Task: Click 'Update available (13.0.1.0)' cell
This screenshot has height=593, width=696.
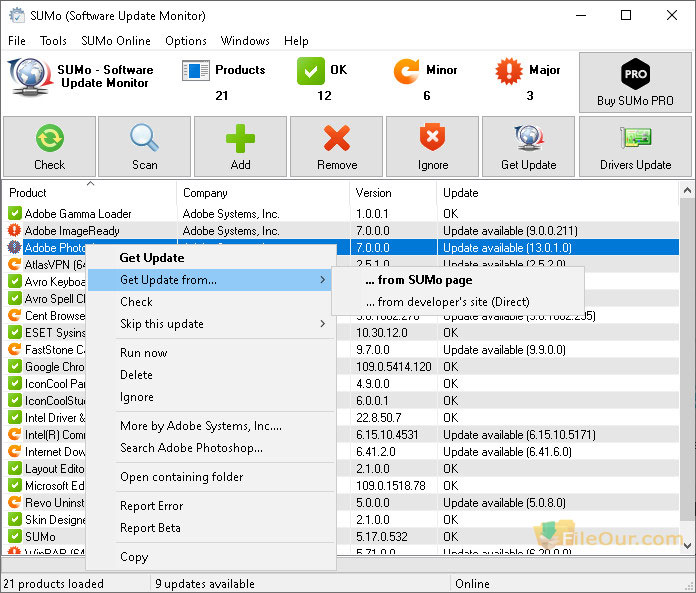Action: 507,248
